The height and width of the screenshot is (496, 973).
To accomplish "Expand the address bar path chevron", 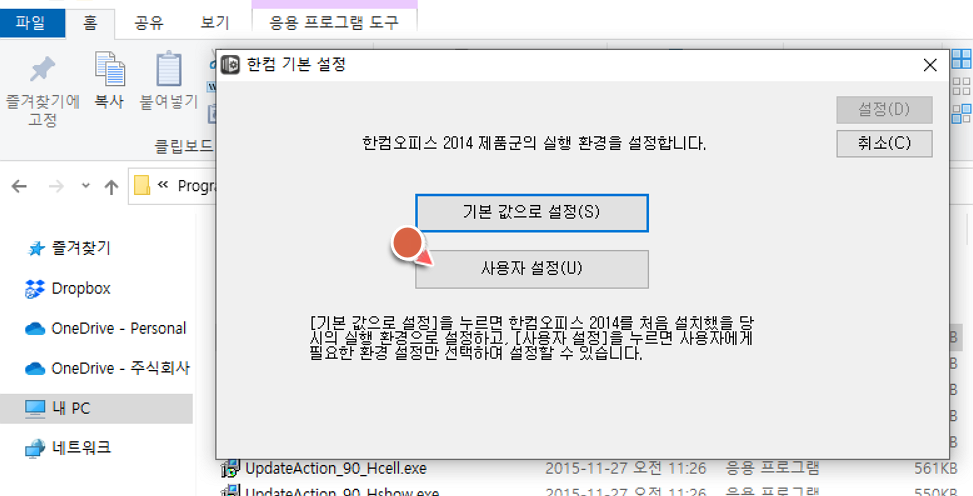I will (164, 185).
